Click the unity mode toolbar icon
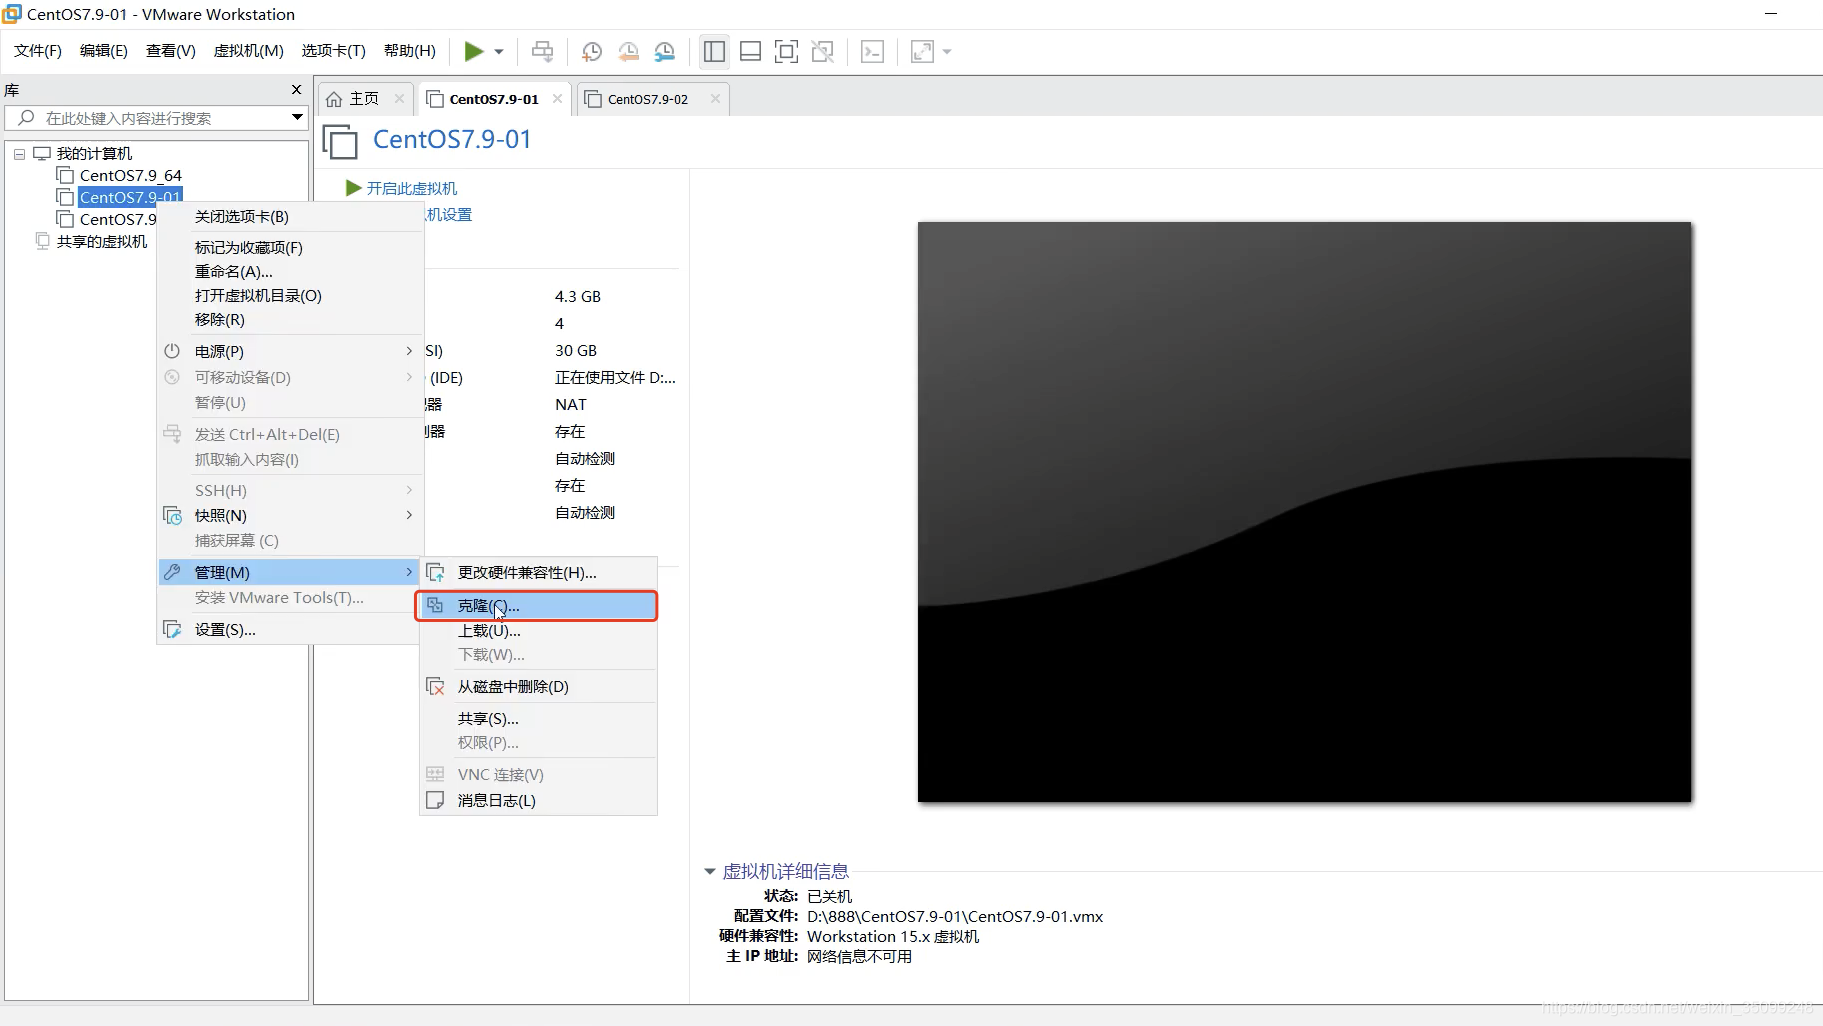Screen dimensions: 1823x1026 (823, 51)
